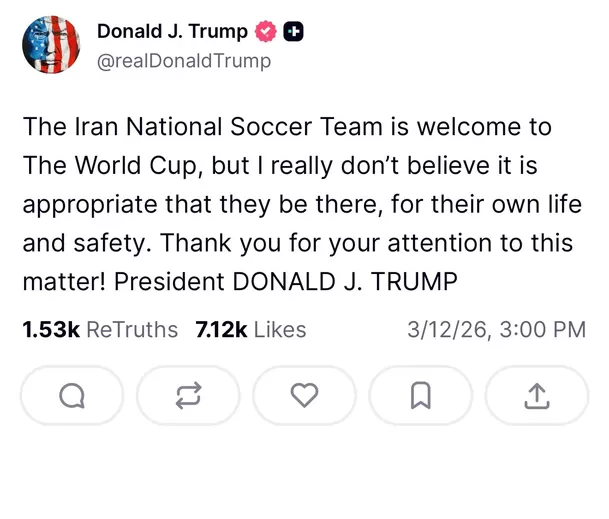Click the red verified checkmark badge
This screenshot has height=519, width=609.
(266, 31)
